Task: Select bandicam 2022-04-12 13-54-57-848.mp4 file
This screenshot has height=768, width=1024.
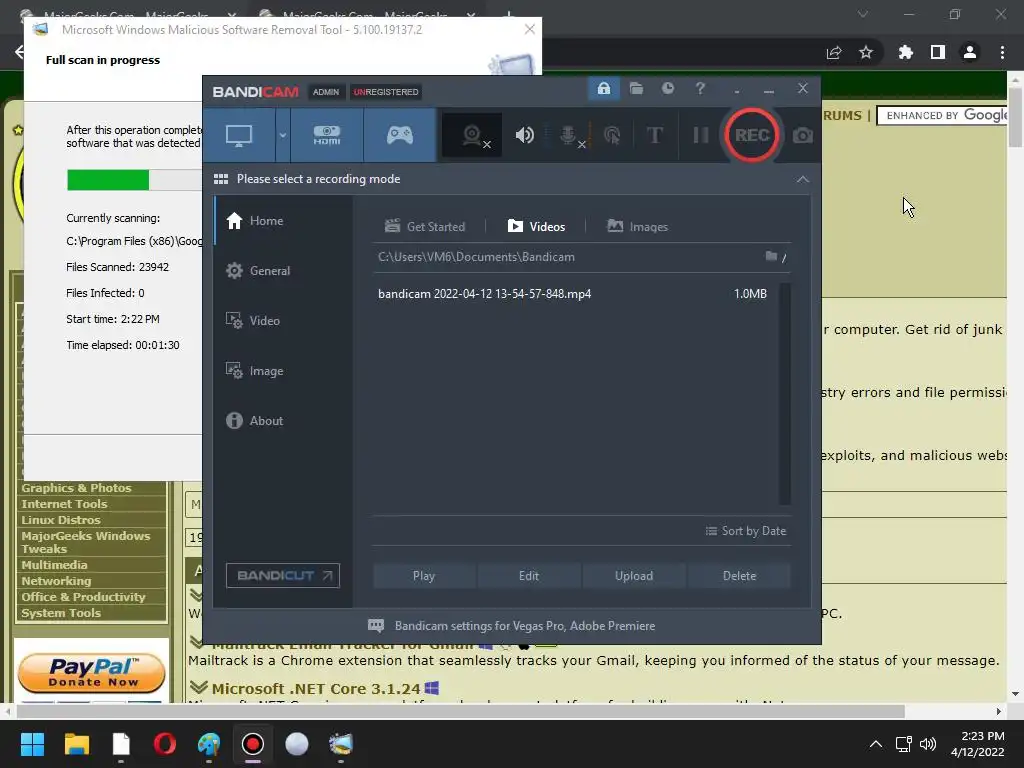Action: coord(572,294)
